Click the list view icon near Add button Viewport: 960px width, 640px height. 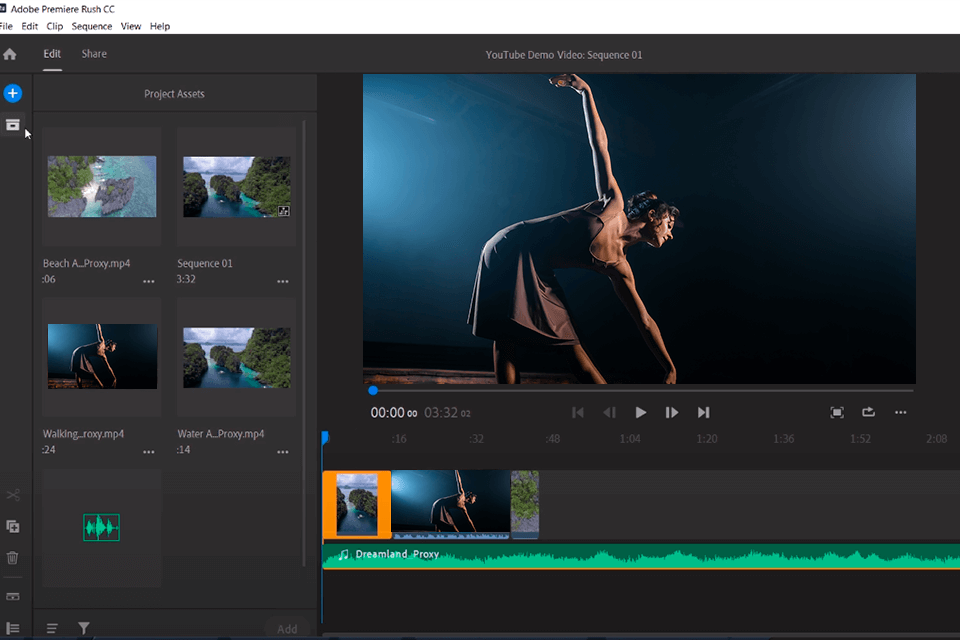[52, 627]
